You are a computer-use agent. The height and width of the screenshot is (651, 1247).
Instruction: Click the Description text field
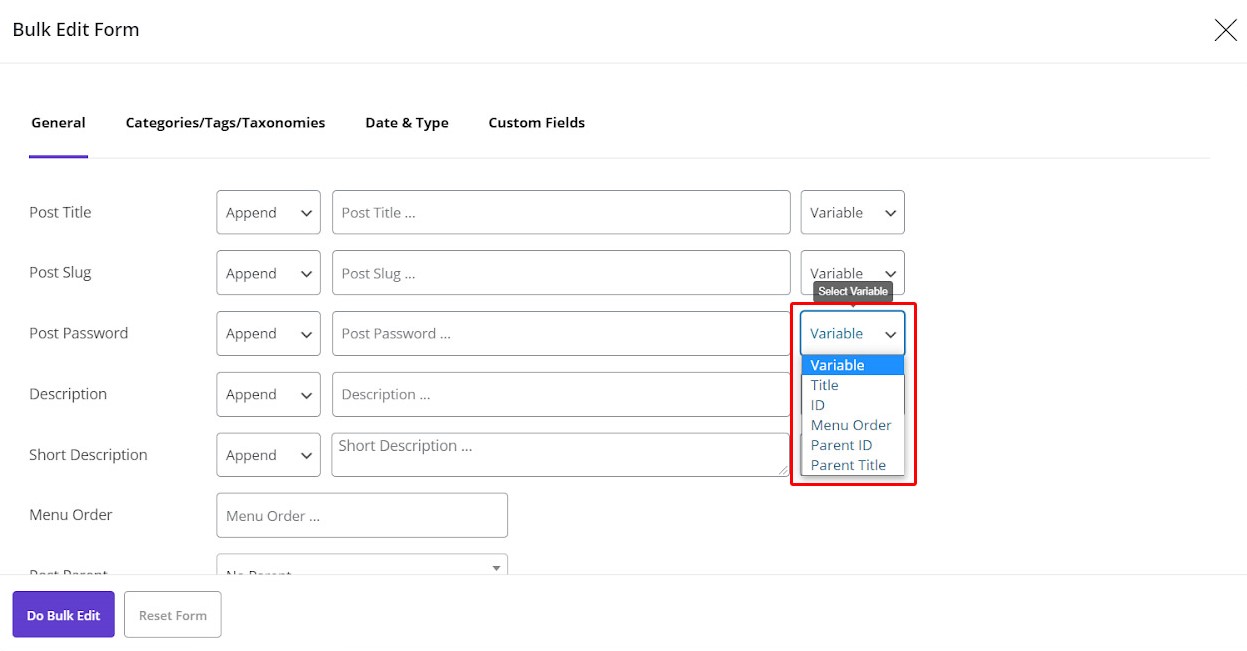(x=561, y=394)
